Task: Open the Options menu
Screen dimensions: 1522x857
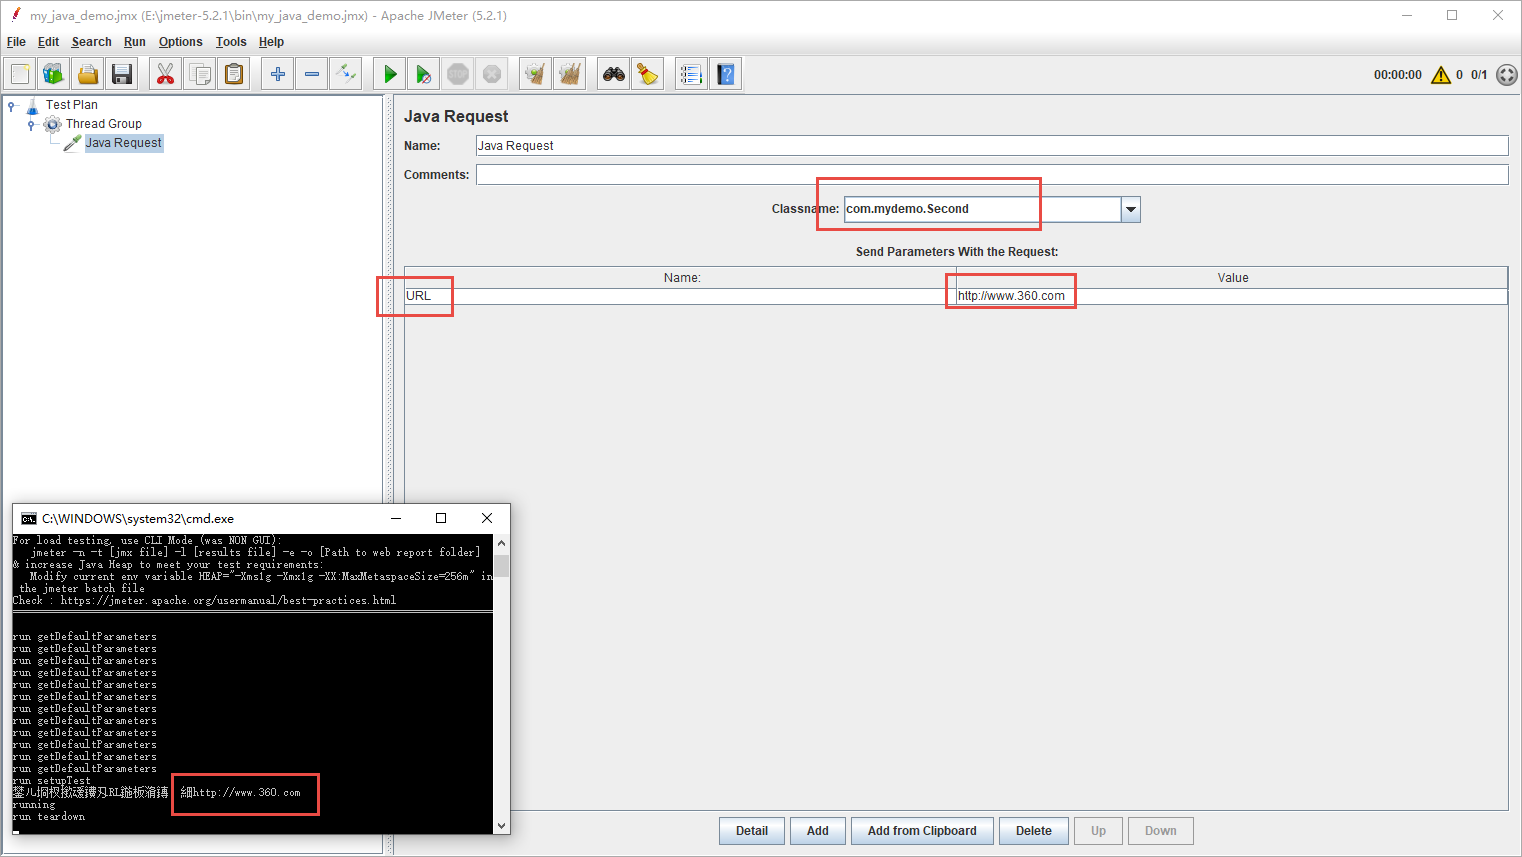Action: 180,42
